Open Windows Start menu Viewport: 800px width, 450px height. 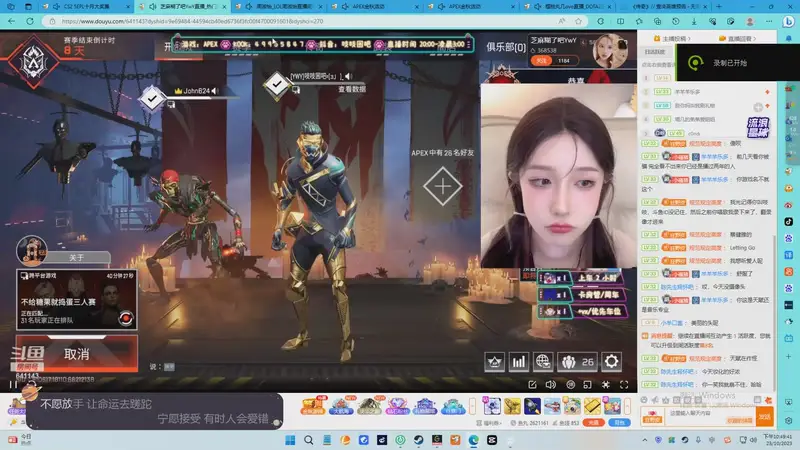pyautogui.click(x=290, y=440)
